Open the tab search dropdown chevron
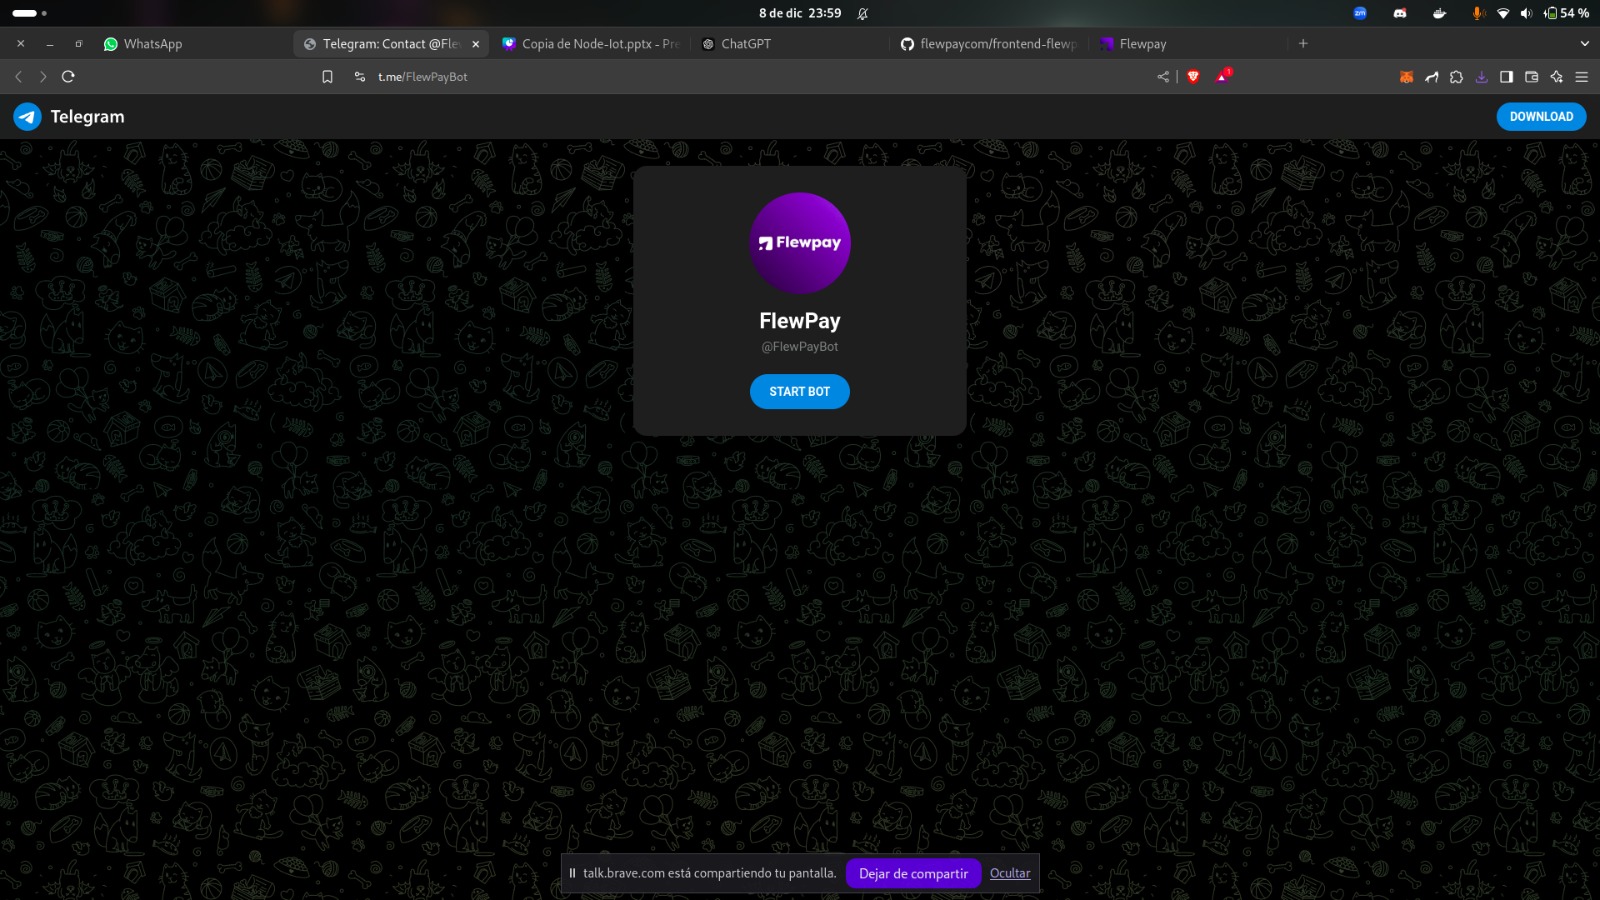1600x900 pixels. [1584, 44]
